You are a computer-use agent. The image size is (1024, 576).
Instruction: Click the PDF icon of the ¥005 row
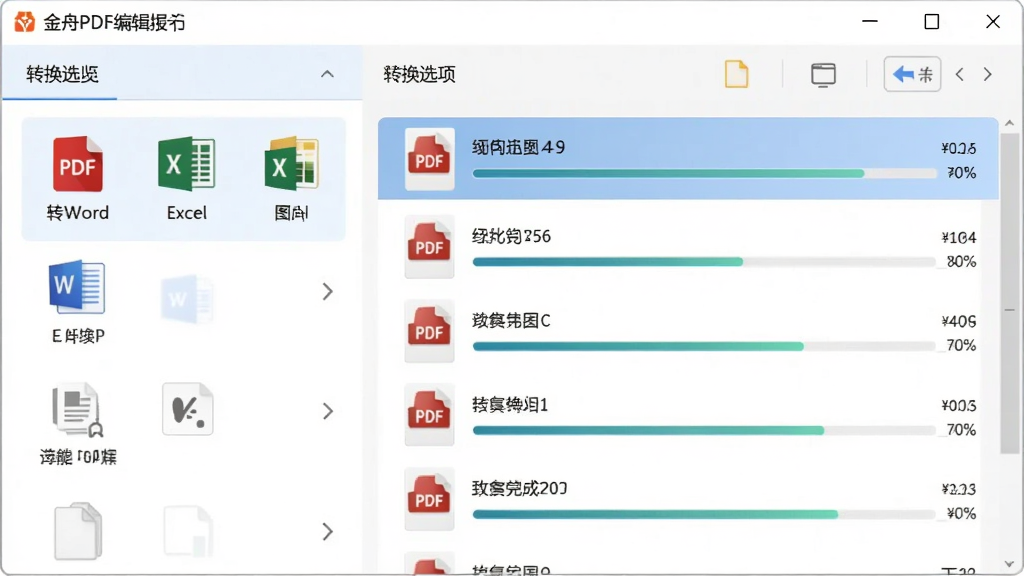pyautogui.click(x=429, y=415)
